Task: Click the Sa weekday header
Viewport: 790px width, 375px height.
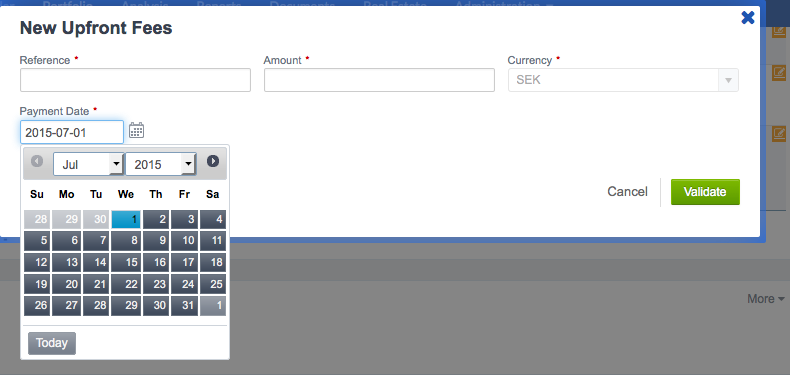Action: (213, 195)
